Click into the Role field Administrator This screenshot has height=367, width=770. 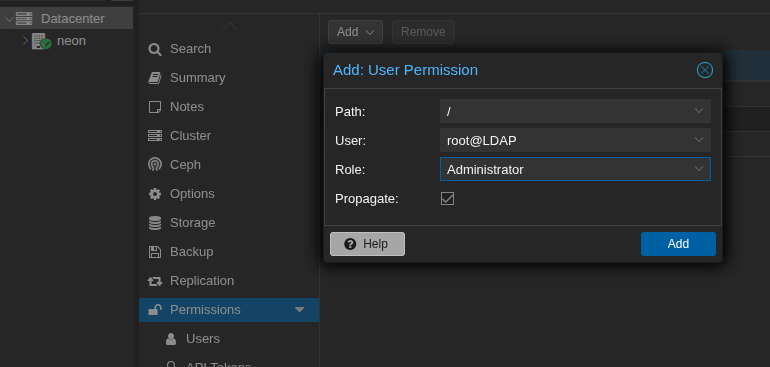coord(575,169)
